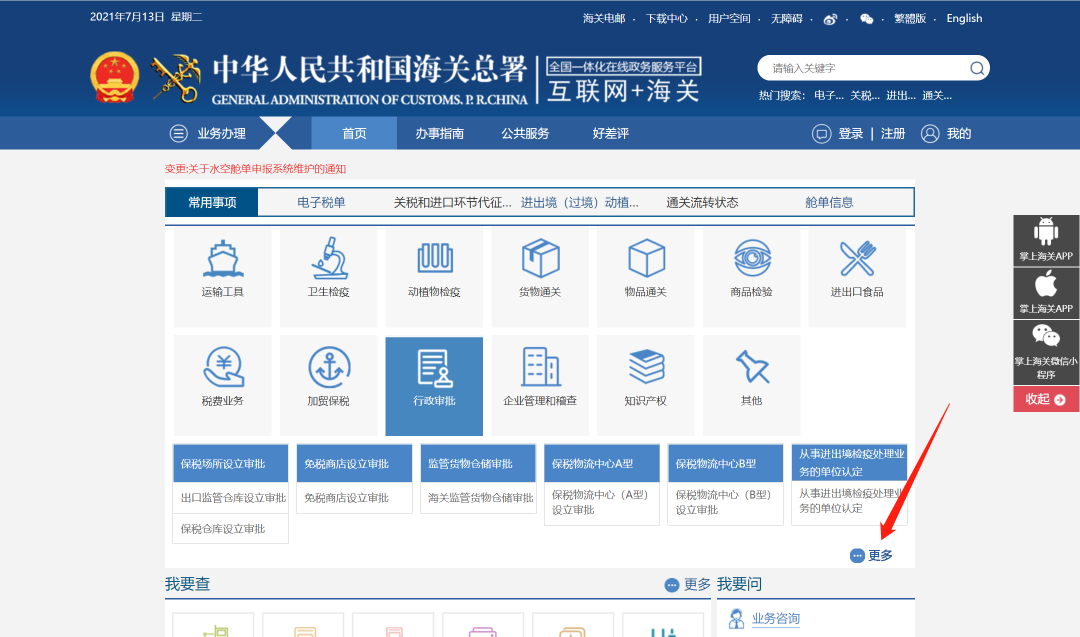Open the 海关电邮 link
The image size is (1080, 637).
(x=603, y=19)
